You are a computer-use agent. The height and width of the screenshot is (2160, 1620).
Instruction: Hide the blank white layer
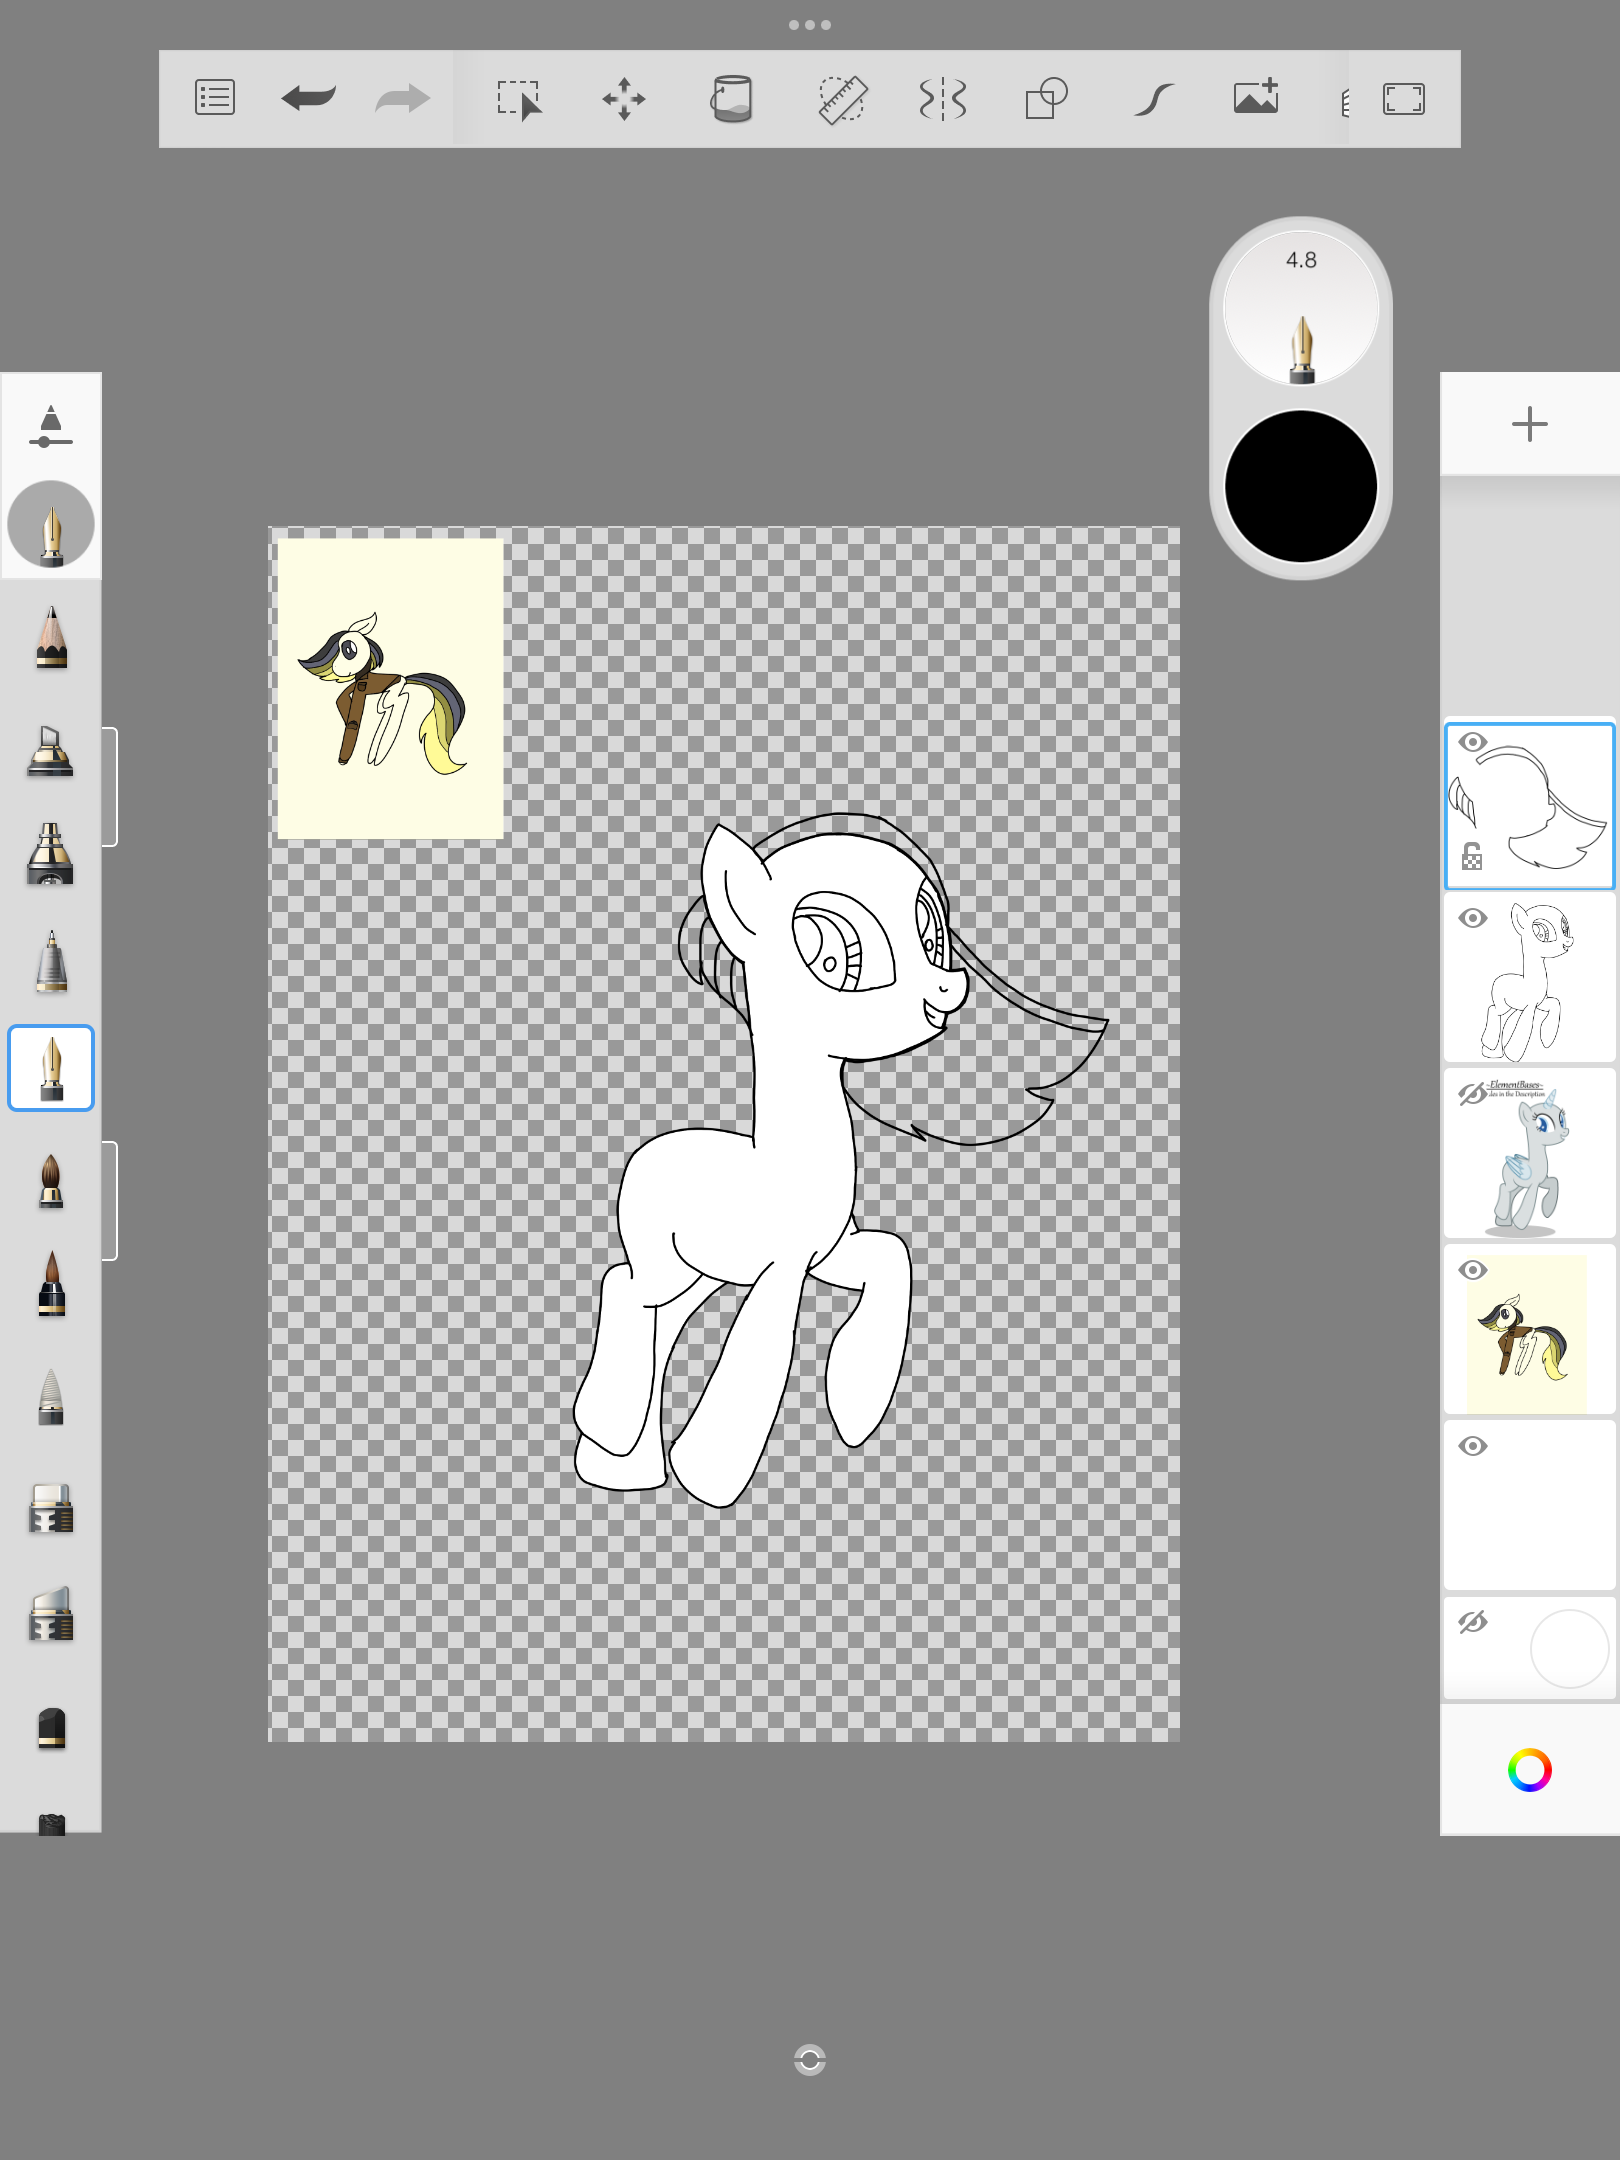click(1472, 1446)
